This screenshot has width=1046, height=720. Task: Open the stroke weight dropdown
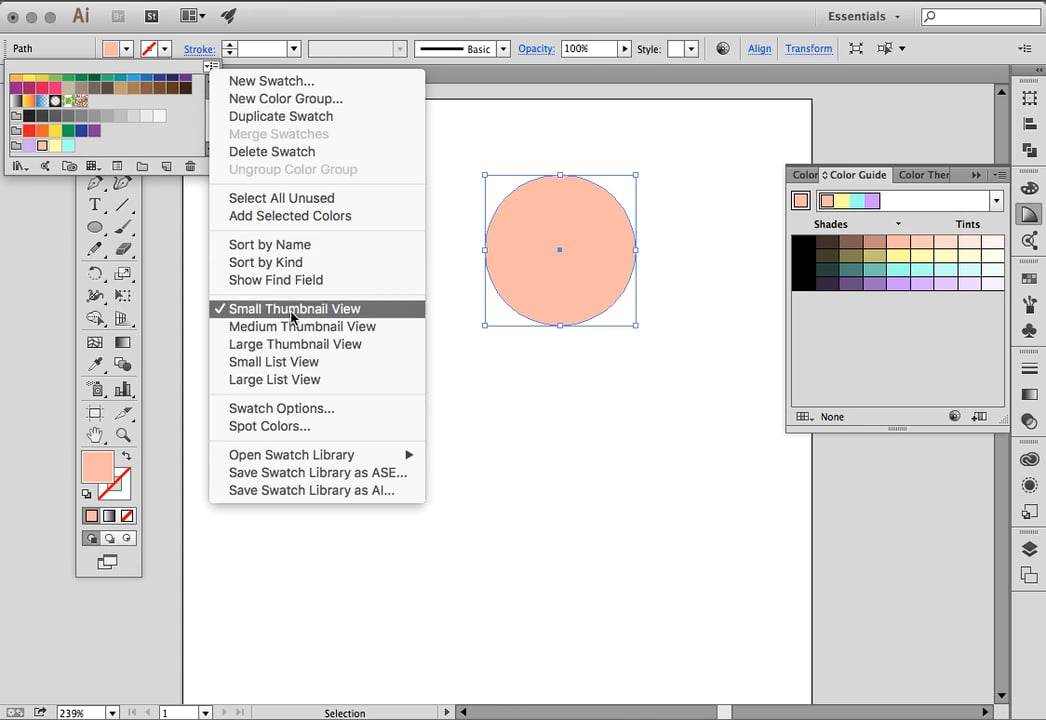[x=294, y=49]
